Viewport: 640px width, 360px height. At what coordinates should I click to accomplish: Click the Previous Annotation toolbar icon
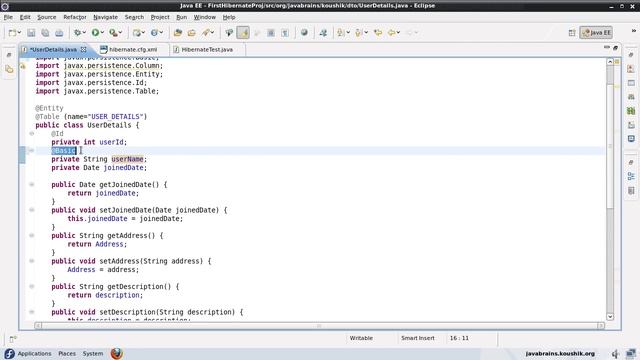358,33
